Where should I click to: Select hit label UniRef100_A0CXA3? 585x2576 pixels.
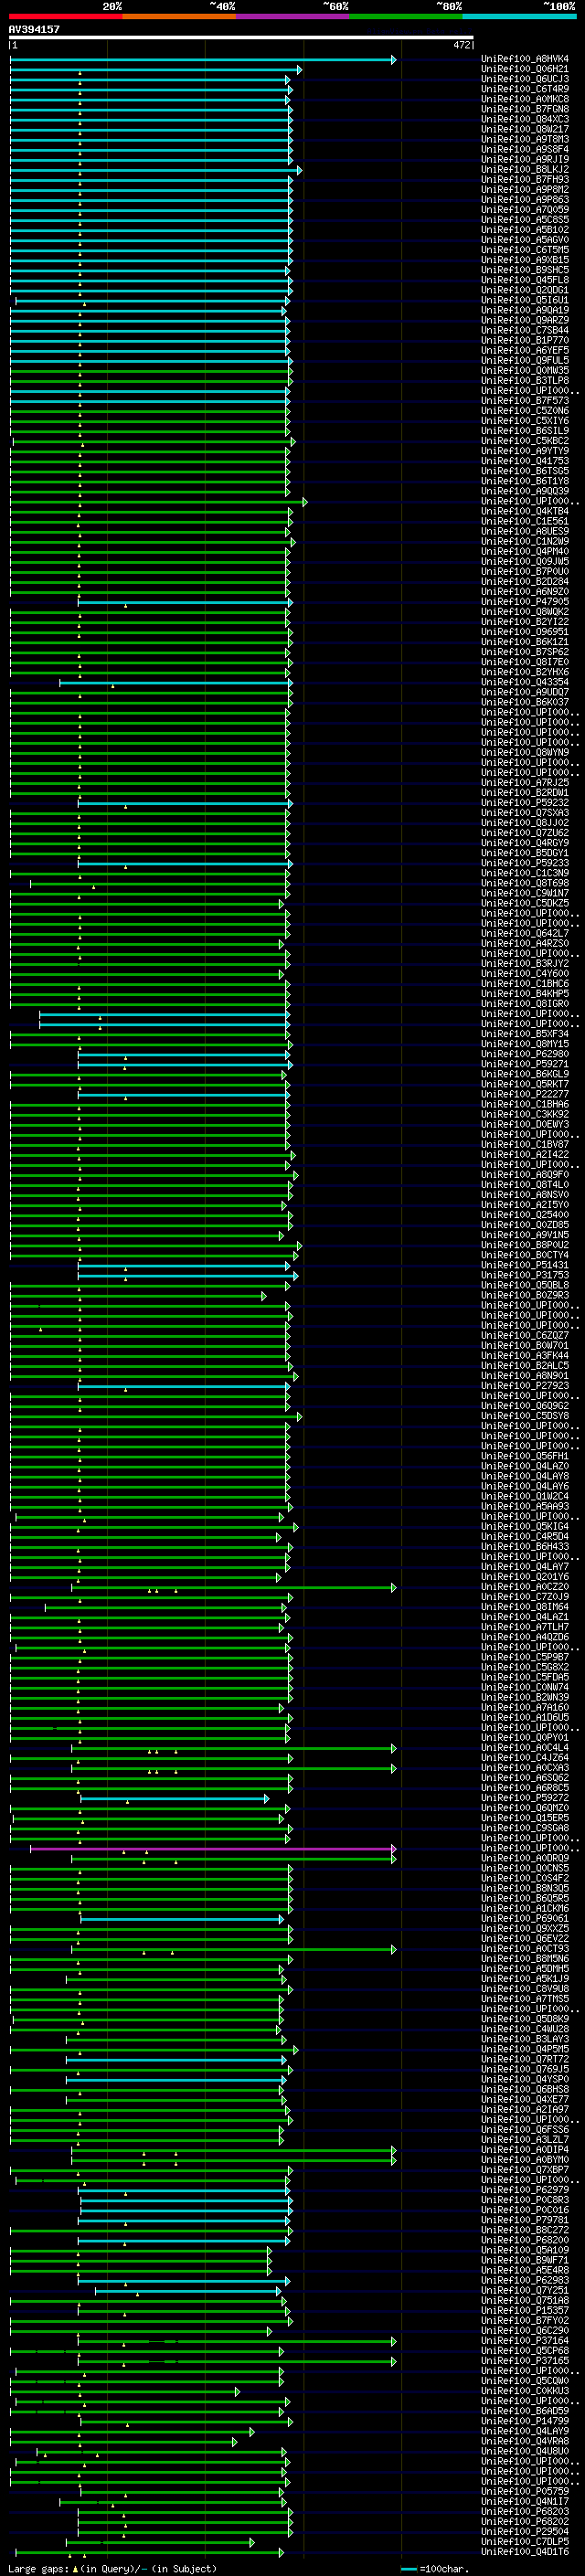tap(525, 1767)
